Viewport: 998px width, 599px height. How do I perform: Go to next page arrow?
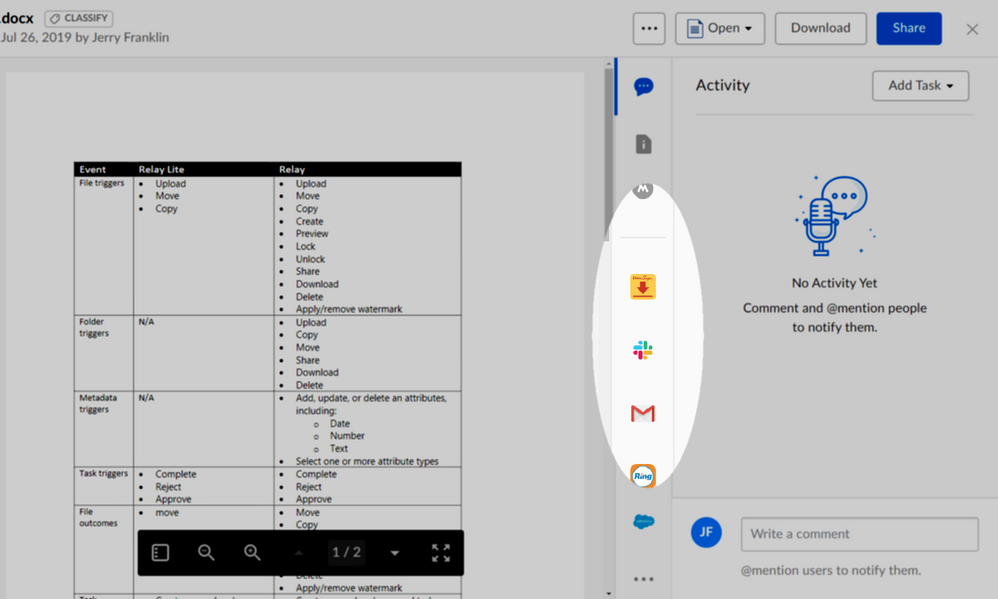pos(395,553)
